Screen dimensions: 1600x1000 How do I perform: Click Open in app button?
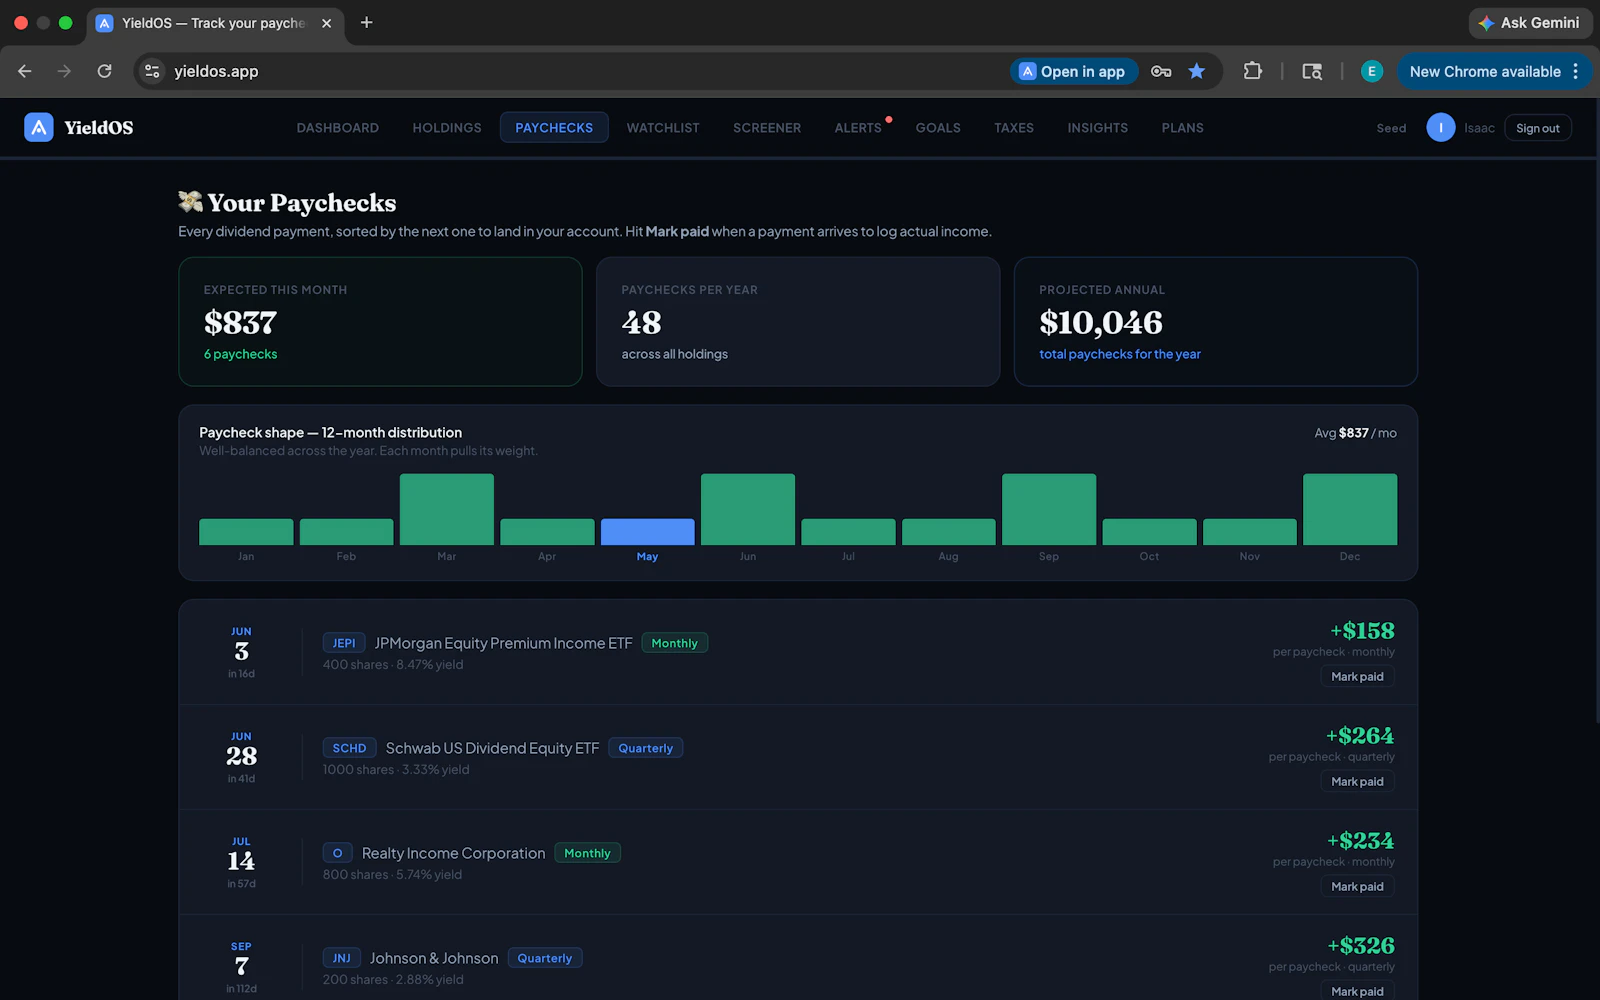pos(1073,71)
